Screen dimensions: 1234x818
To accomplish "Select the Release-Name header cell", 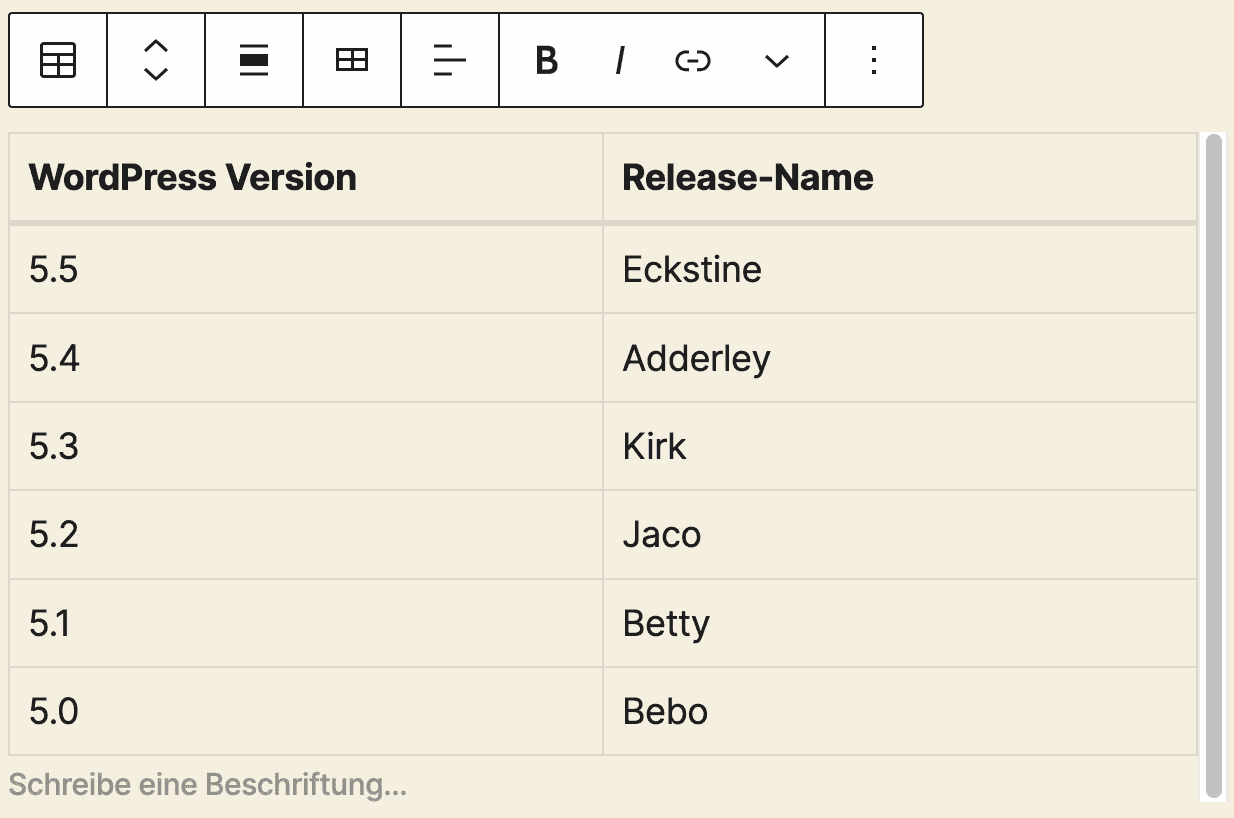I will click(747, 177).
